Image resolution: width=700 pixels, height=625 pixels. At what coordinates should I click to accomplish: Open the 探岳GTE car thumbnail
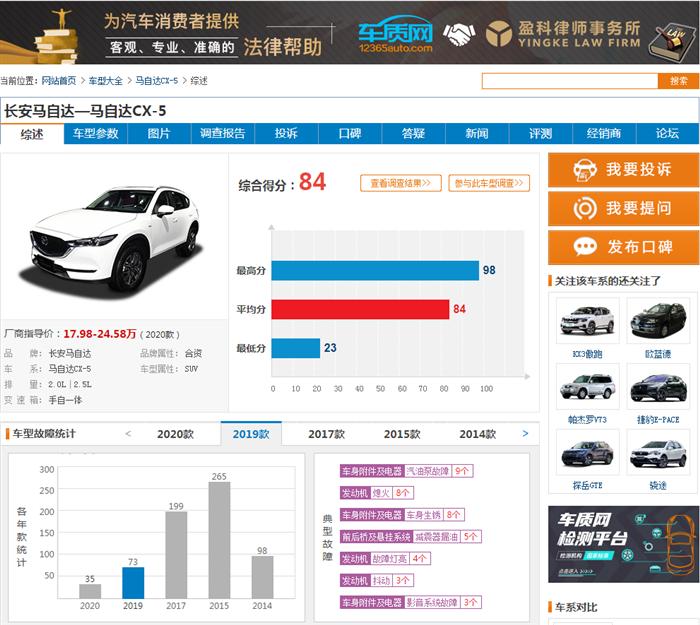click(588, 452)
